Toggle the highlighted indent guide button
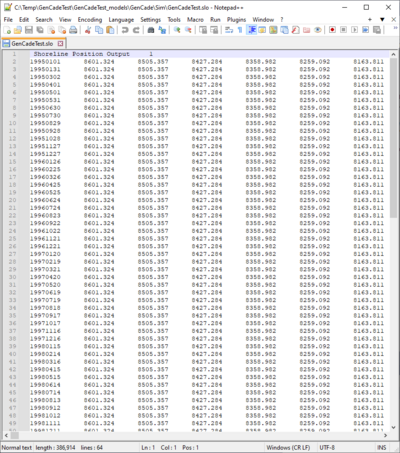 (251, 30)
